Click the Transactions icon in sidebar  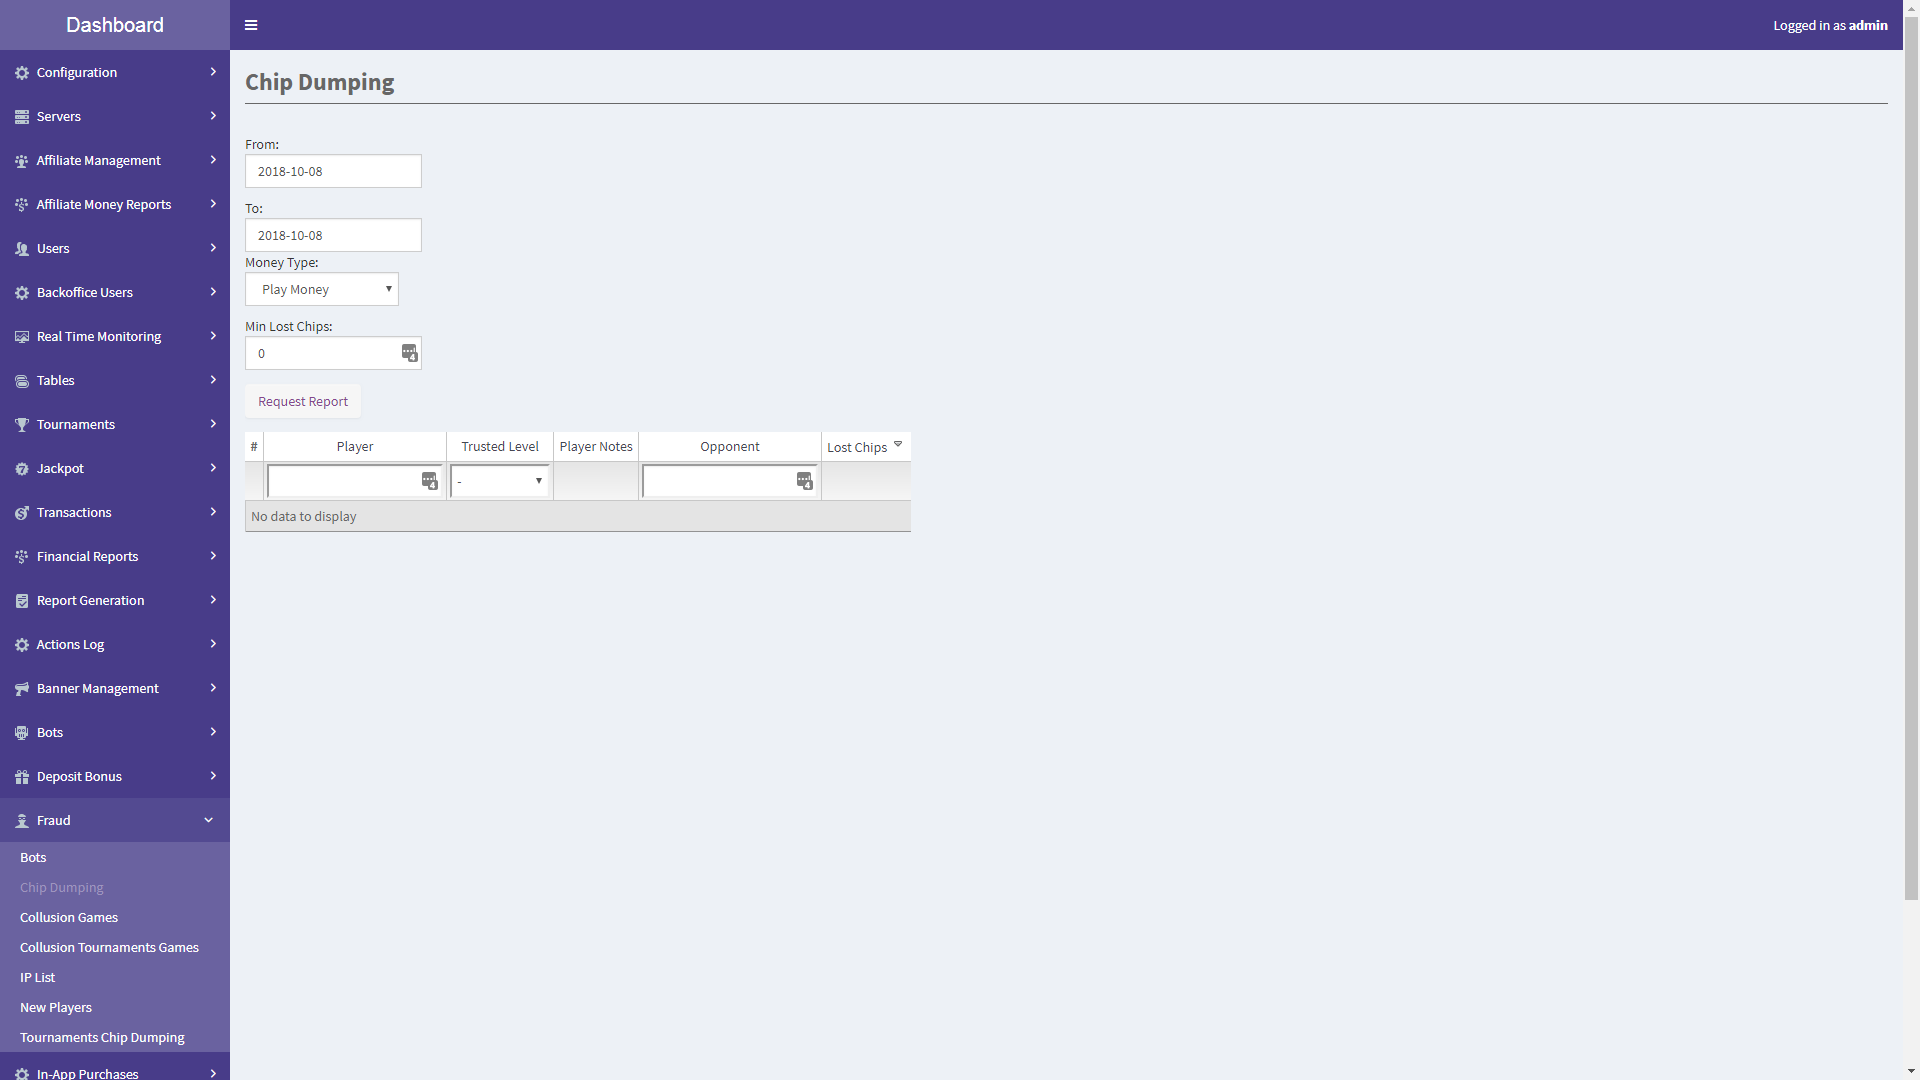[x=21, y=512]
